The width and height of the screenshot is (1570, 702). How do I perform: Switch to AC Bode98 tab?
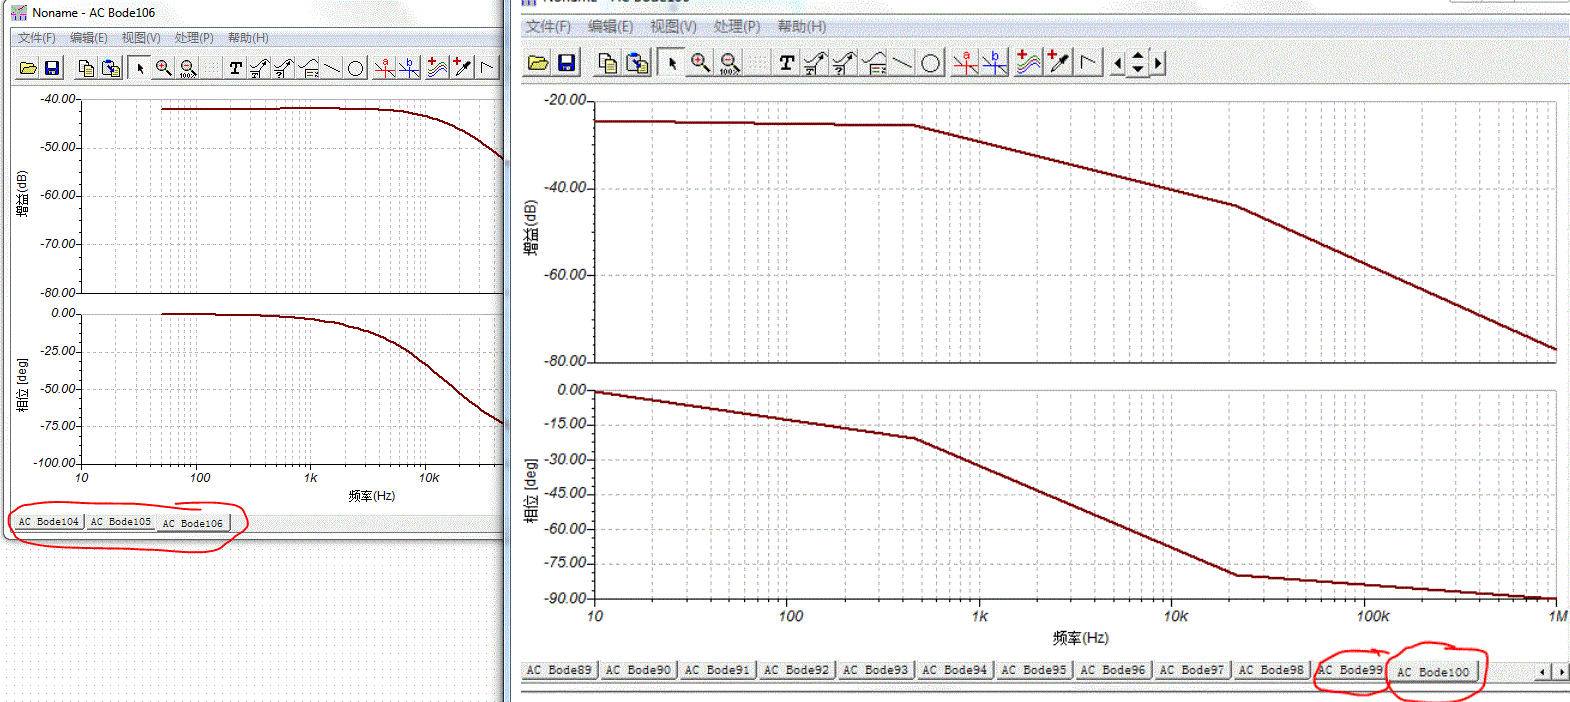1271,670
